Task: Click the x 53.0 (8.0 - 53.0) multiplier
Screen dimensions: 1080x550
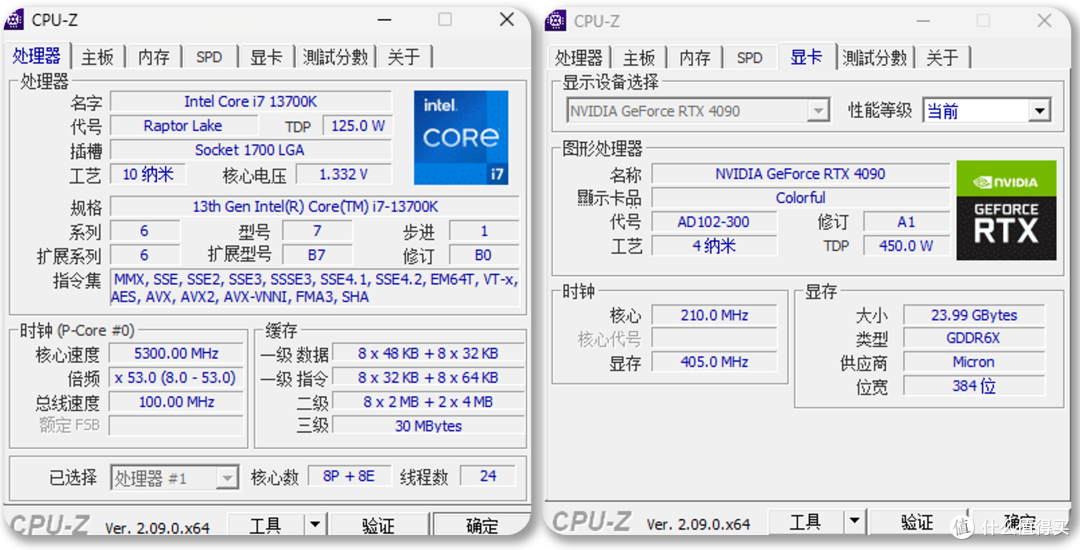Action: click(x=176, y=378)
